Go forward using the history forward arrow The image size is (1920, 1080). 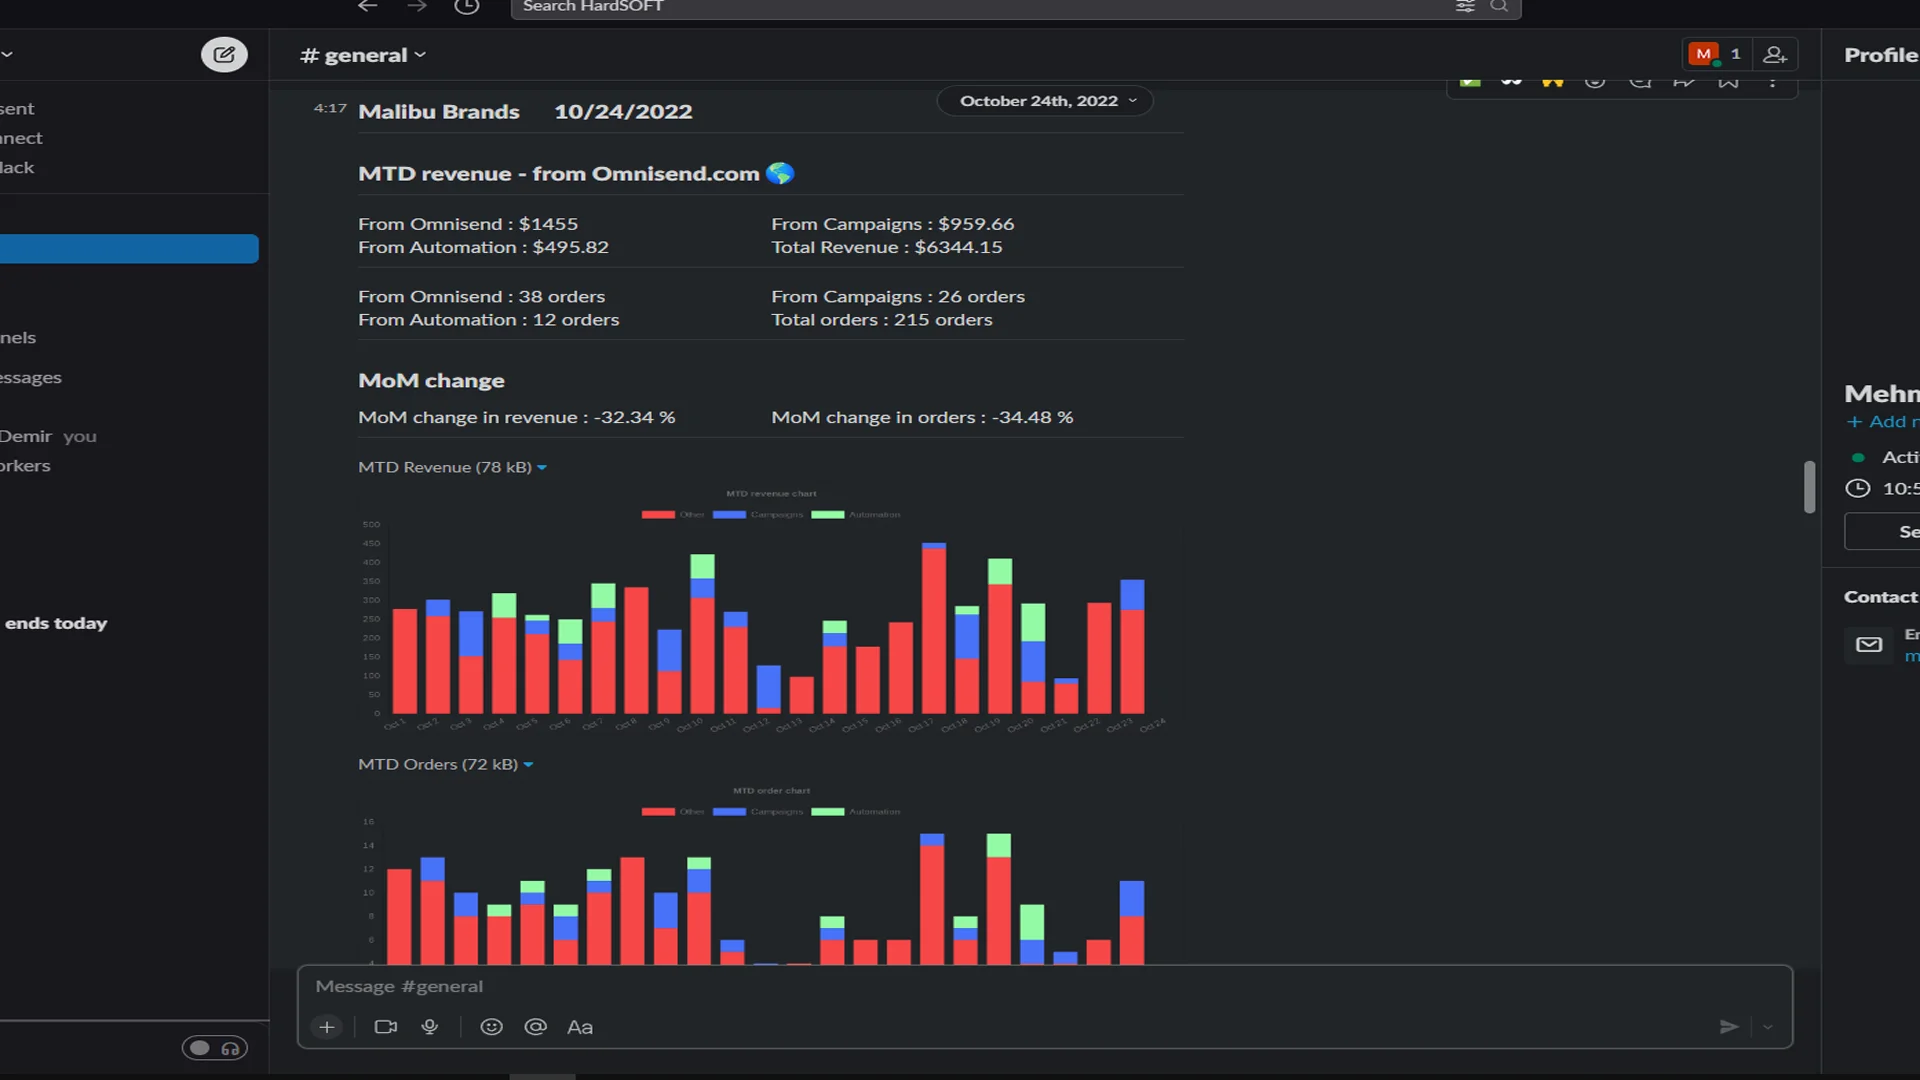coord(417,6)
